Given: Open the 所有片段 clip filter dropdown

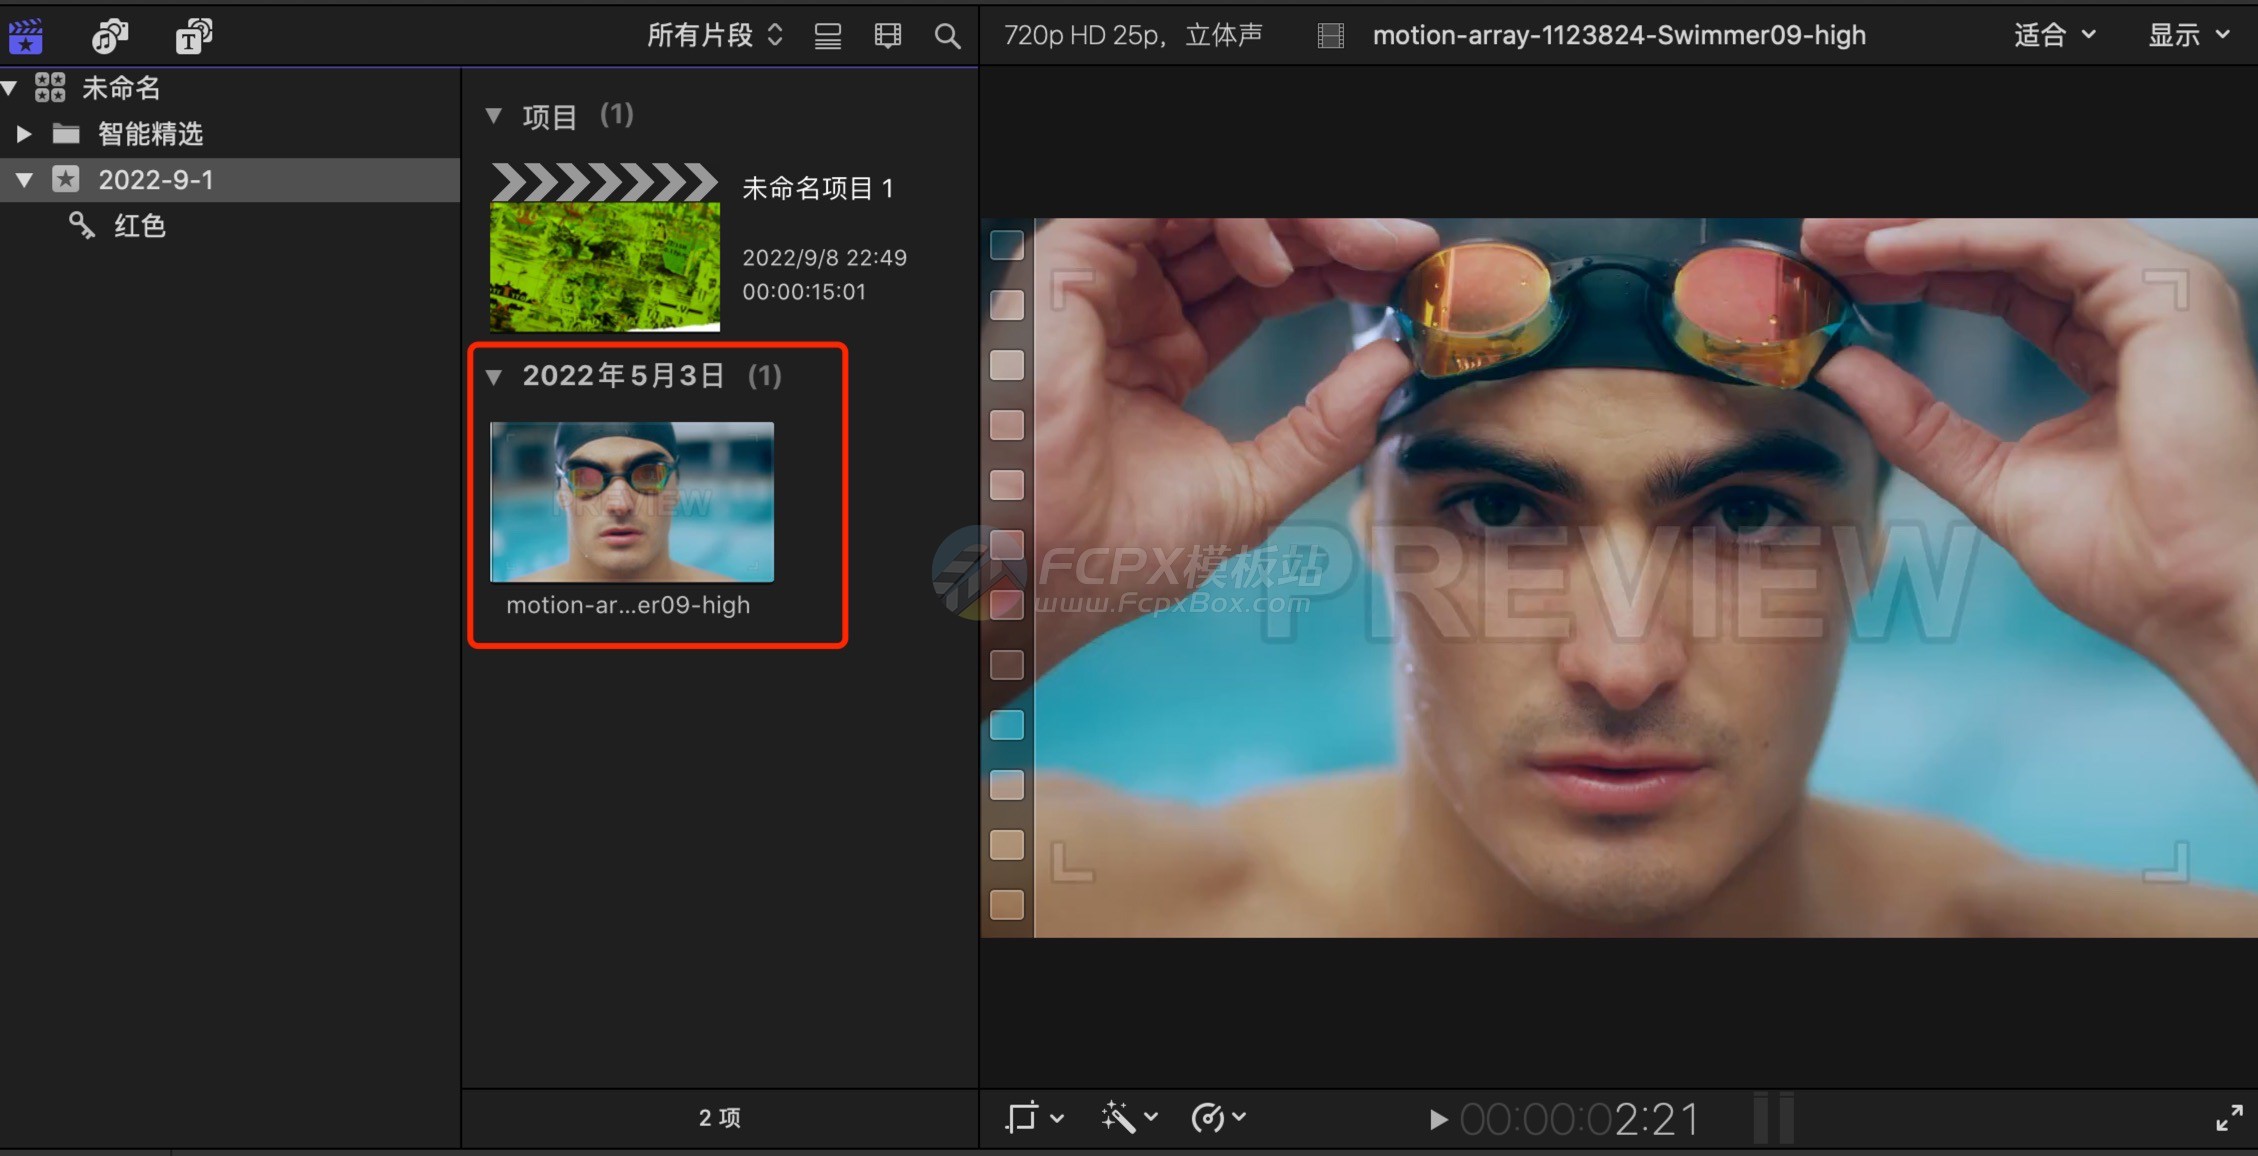Looking at the screenshot, I should (x=714, y=36).
